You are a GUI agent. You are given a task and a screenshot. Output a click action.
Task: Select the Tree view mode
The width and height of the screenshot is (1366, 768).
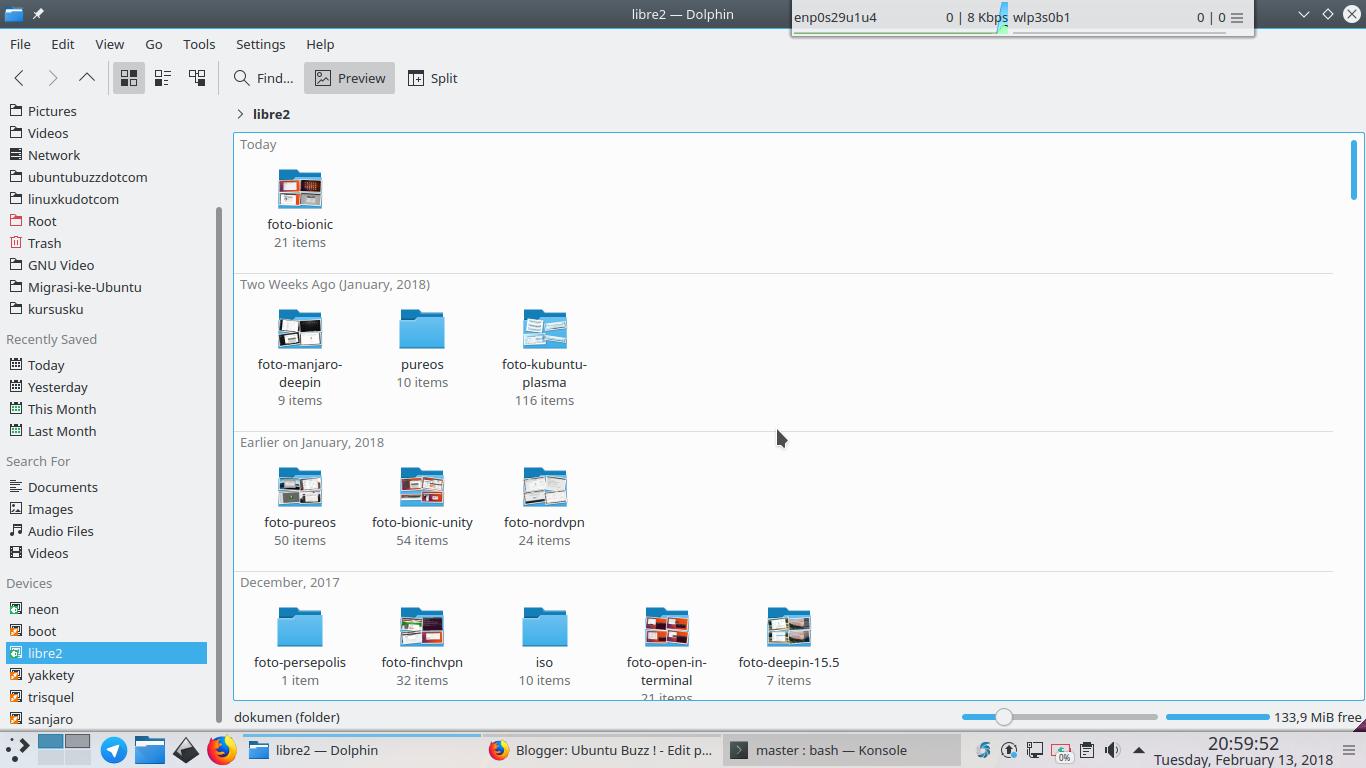(x=196, y=77)
